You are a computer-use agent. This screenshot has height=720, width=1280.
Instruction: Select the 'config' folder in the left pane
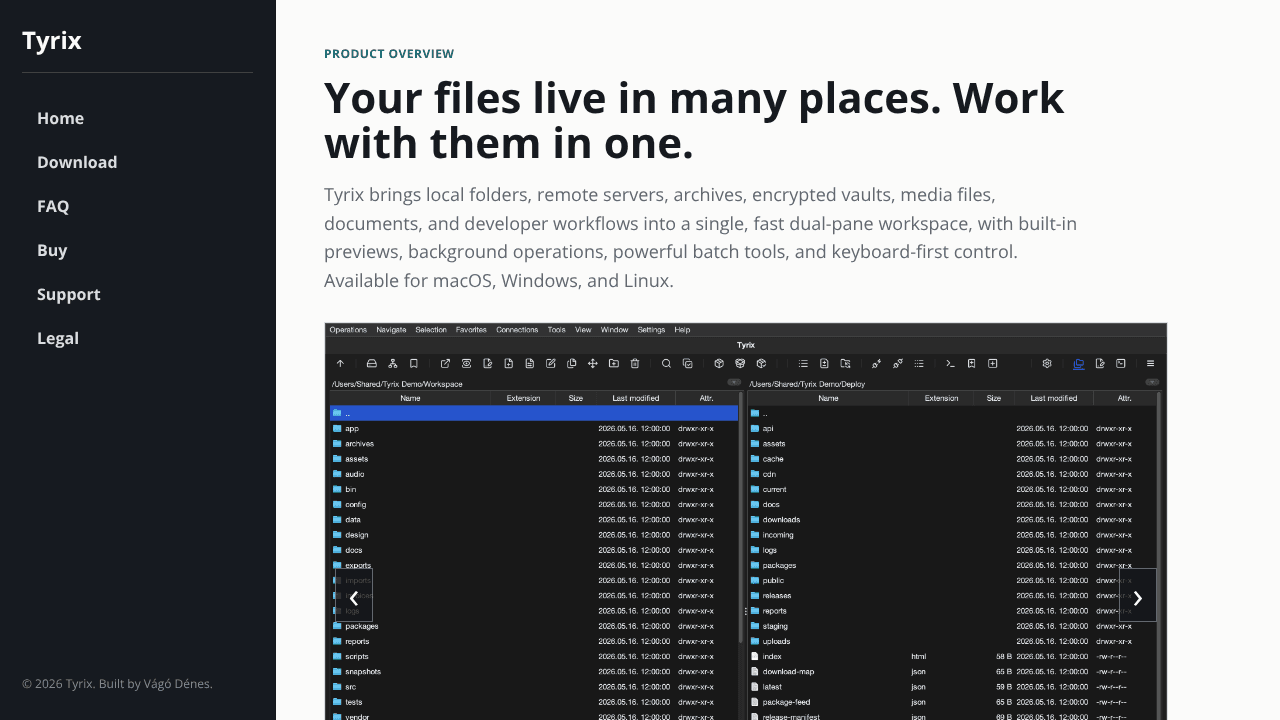point(534,505)
